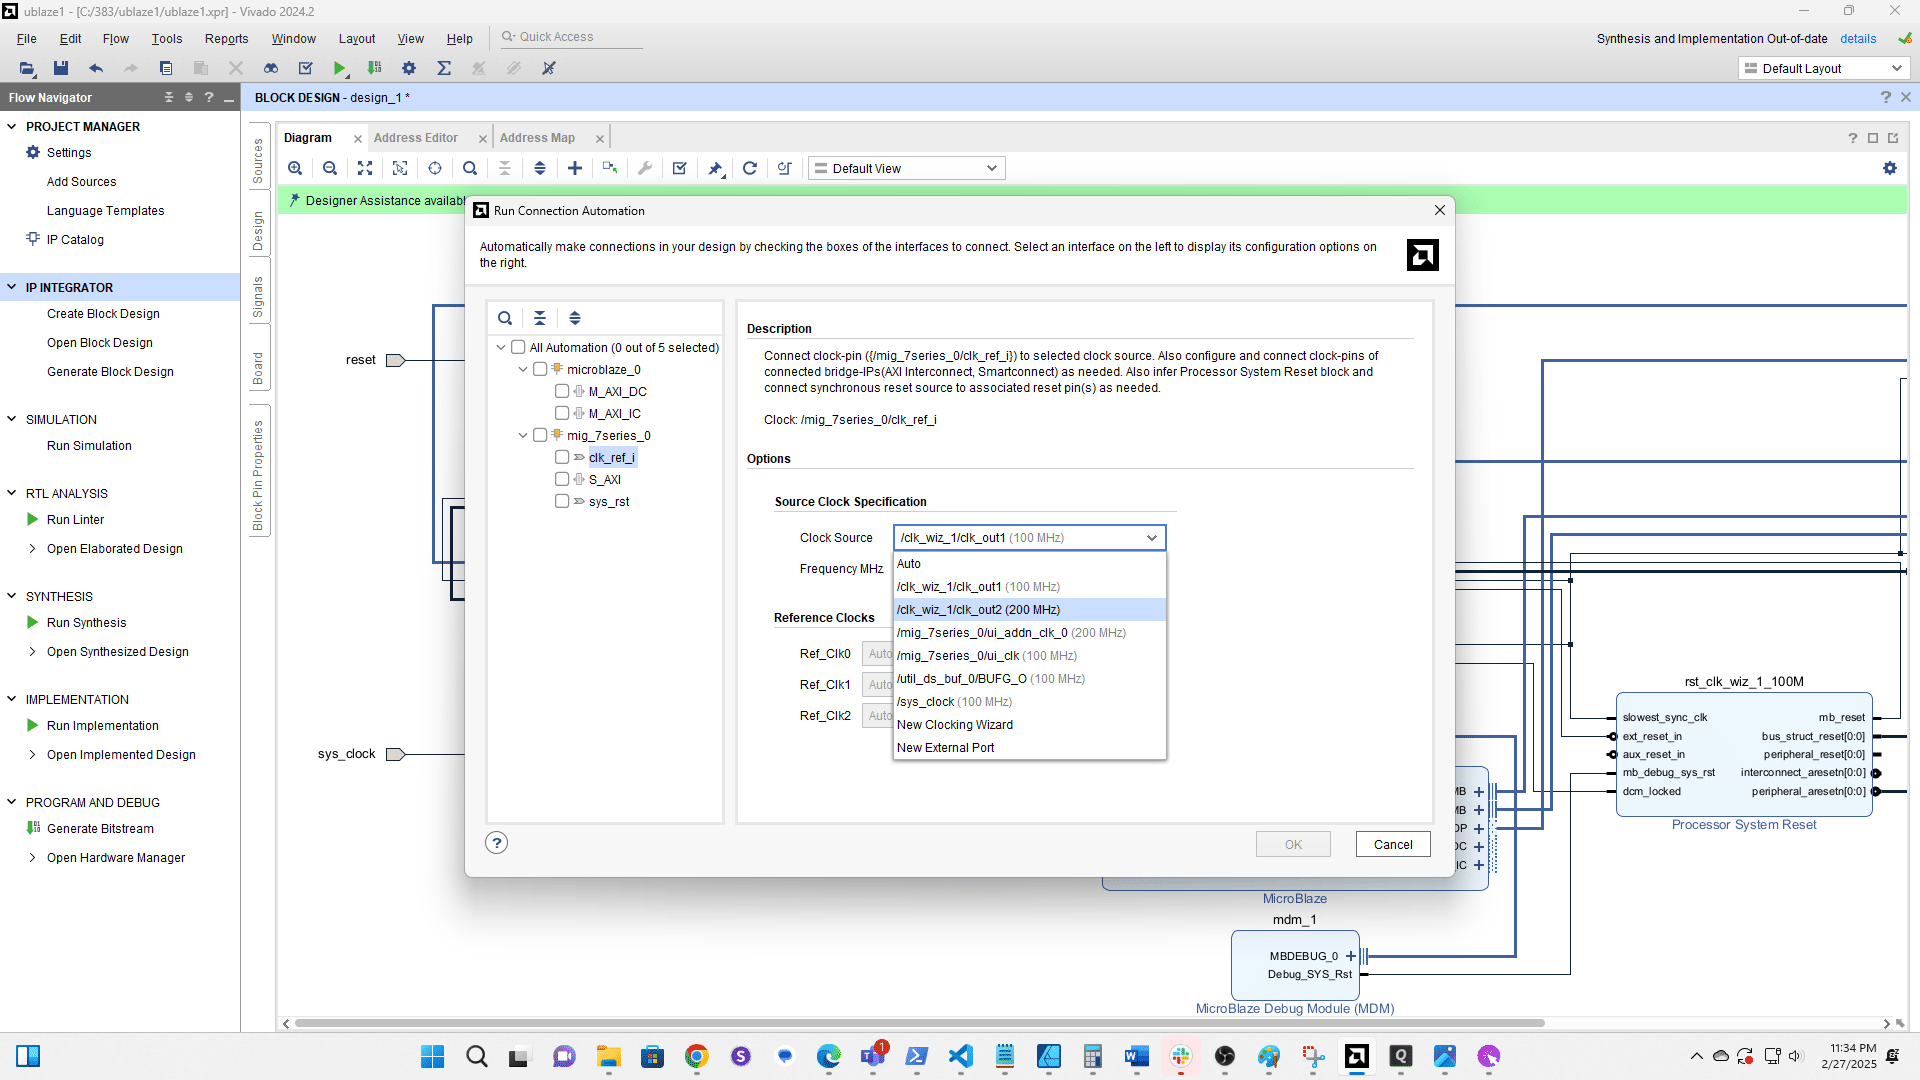Select /clk_wiz_1/clk_out2 (200 MHz) option
The width and height of the screenshot is (1920, 1080).
[x=978, y=609]
